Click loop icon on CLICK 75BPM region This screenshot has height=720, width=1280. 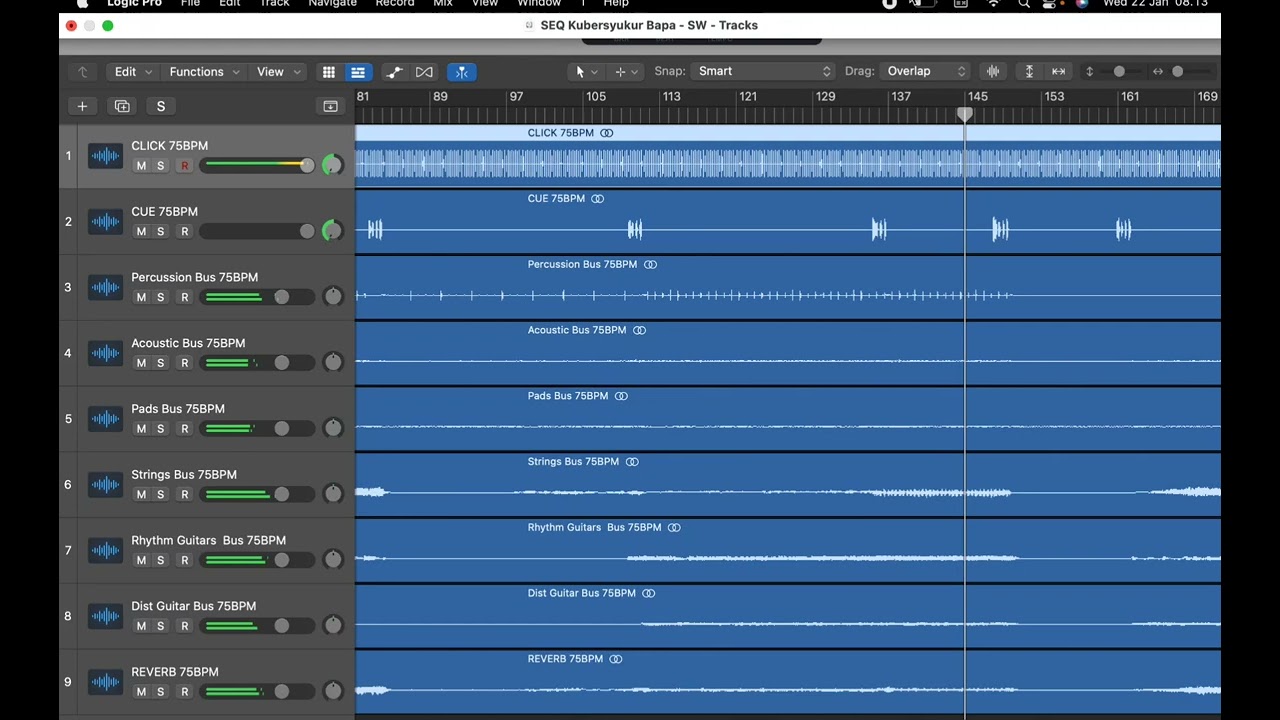pos(607,133)
